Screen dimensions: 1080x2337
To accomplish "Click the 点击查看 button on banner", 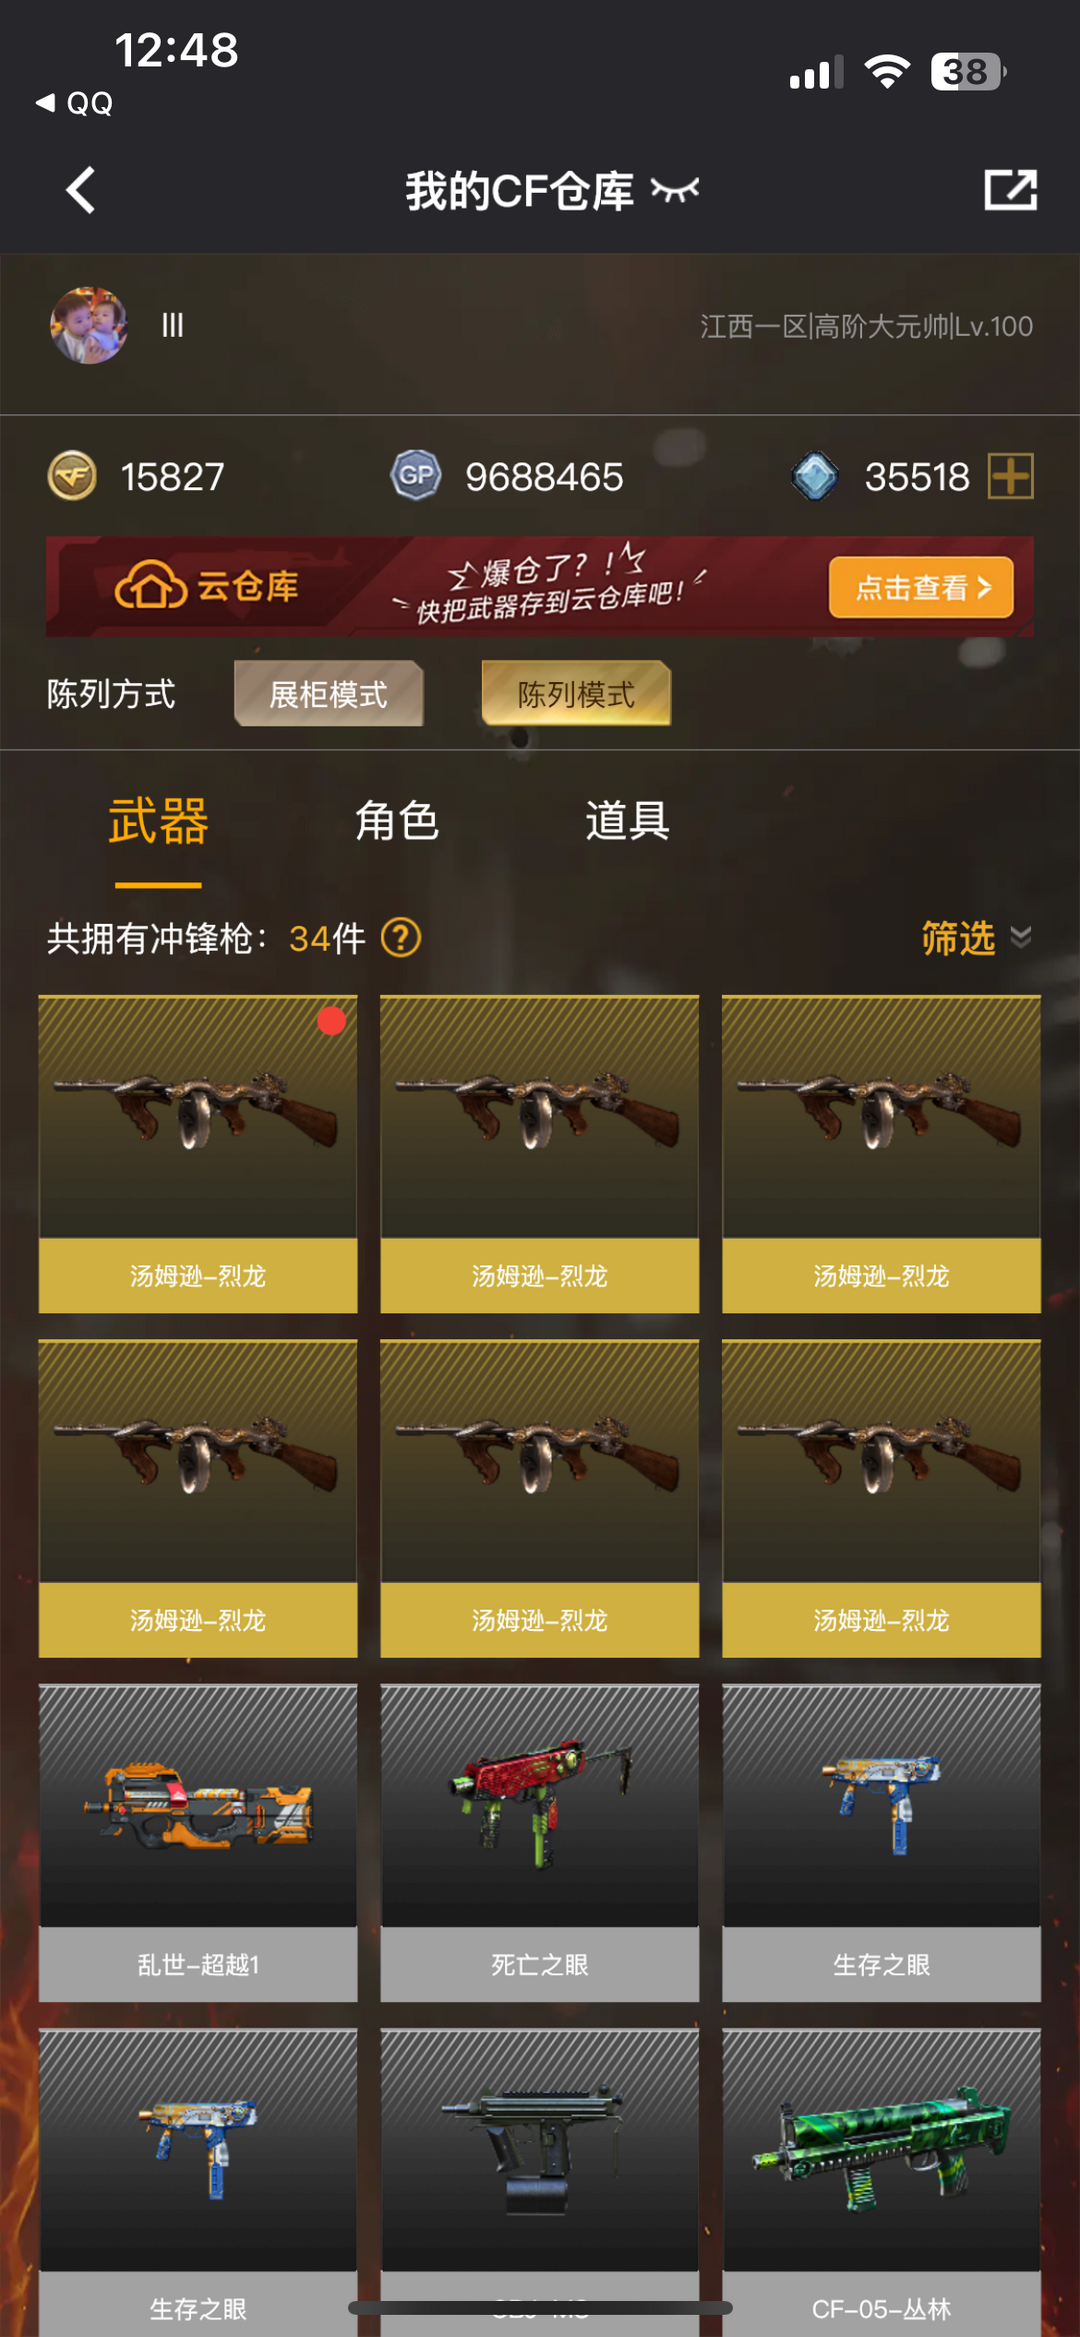I will pos(921,587).
